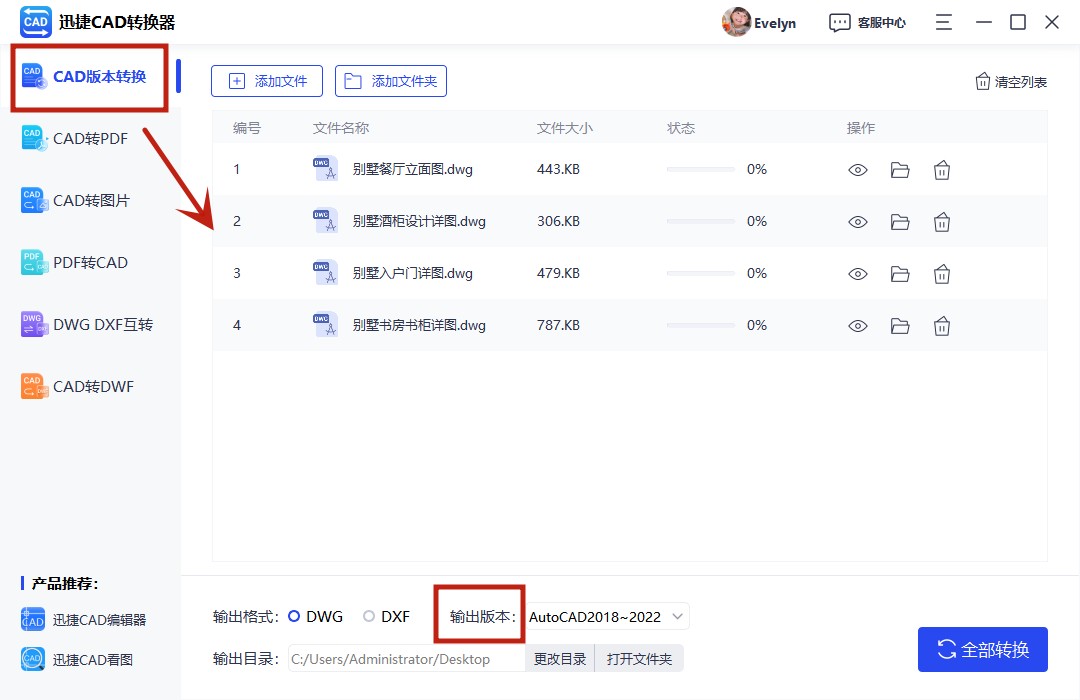Open 迅捷CAD看图 from product recommendations
This screenshot has width=1080, height=700.
[x=87, y=659]
